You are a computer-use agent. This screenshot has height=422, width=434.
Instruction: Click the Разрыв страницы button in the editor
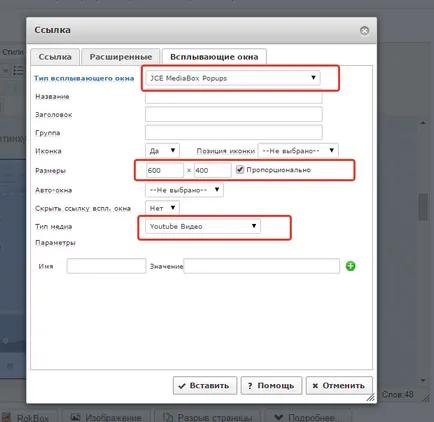[208, 417]
